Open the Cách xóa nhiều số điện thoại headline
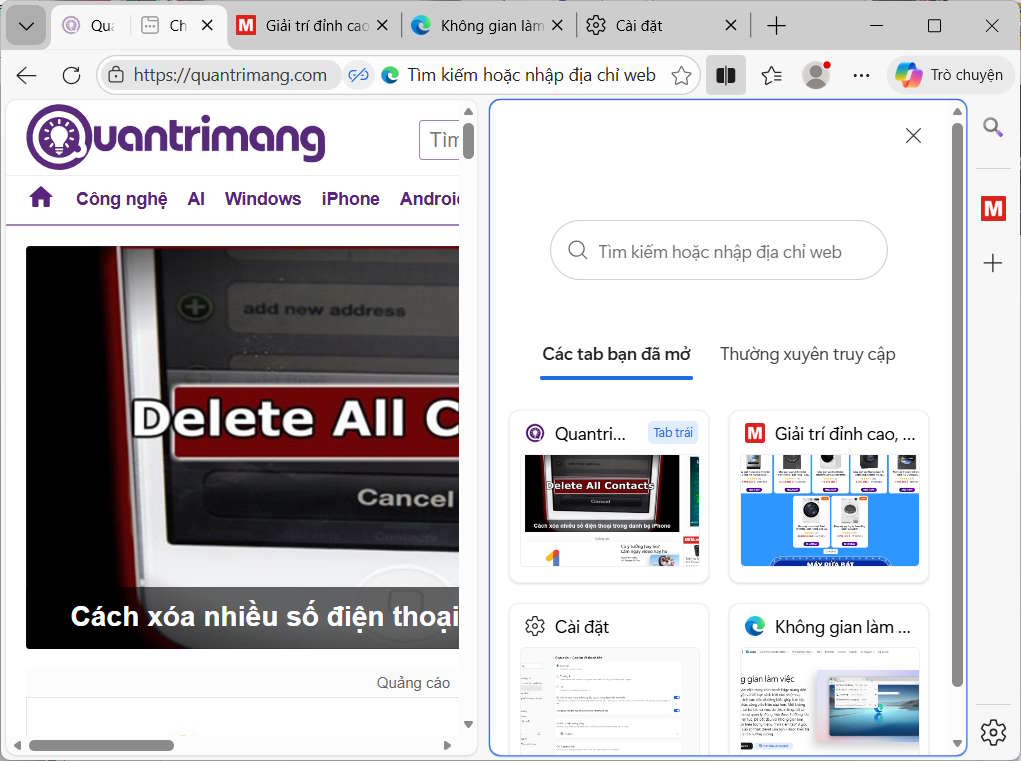 264,616
